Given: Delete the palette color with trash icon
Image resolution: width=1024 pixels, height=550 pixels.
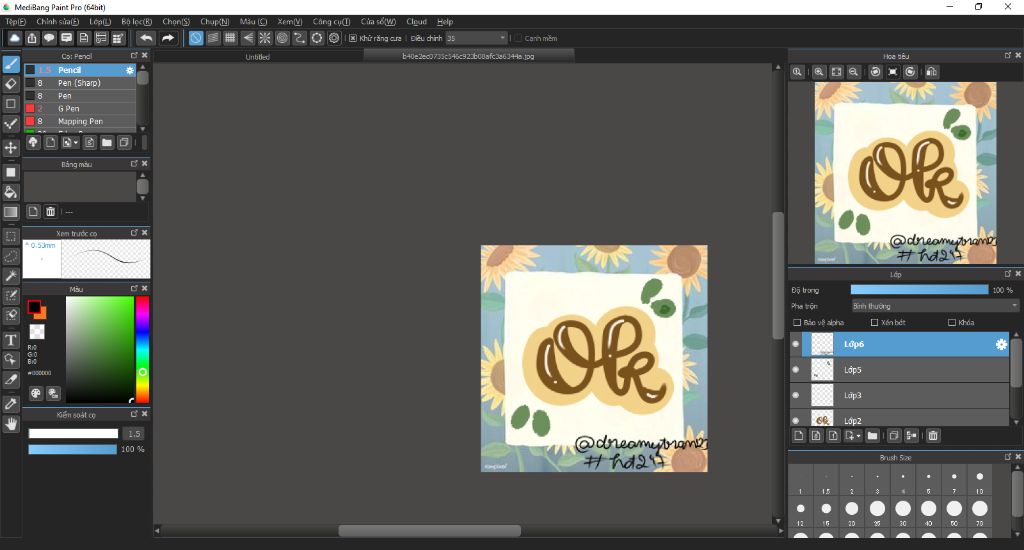Looking at the screenshot, I should (x=50, y=212).
